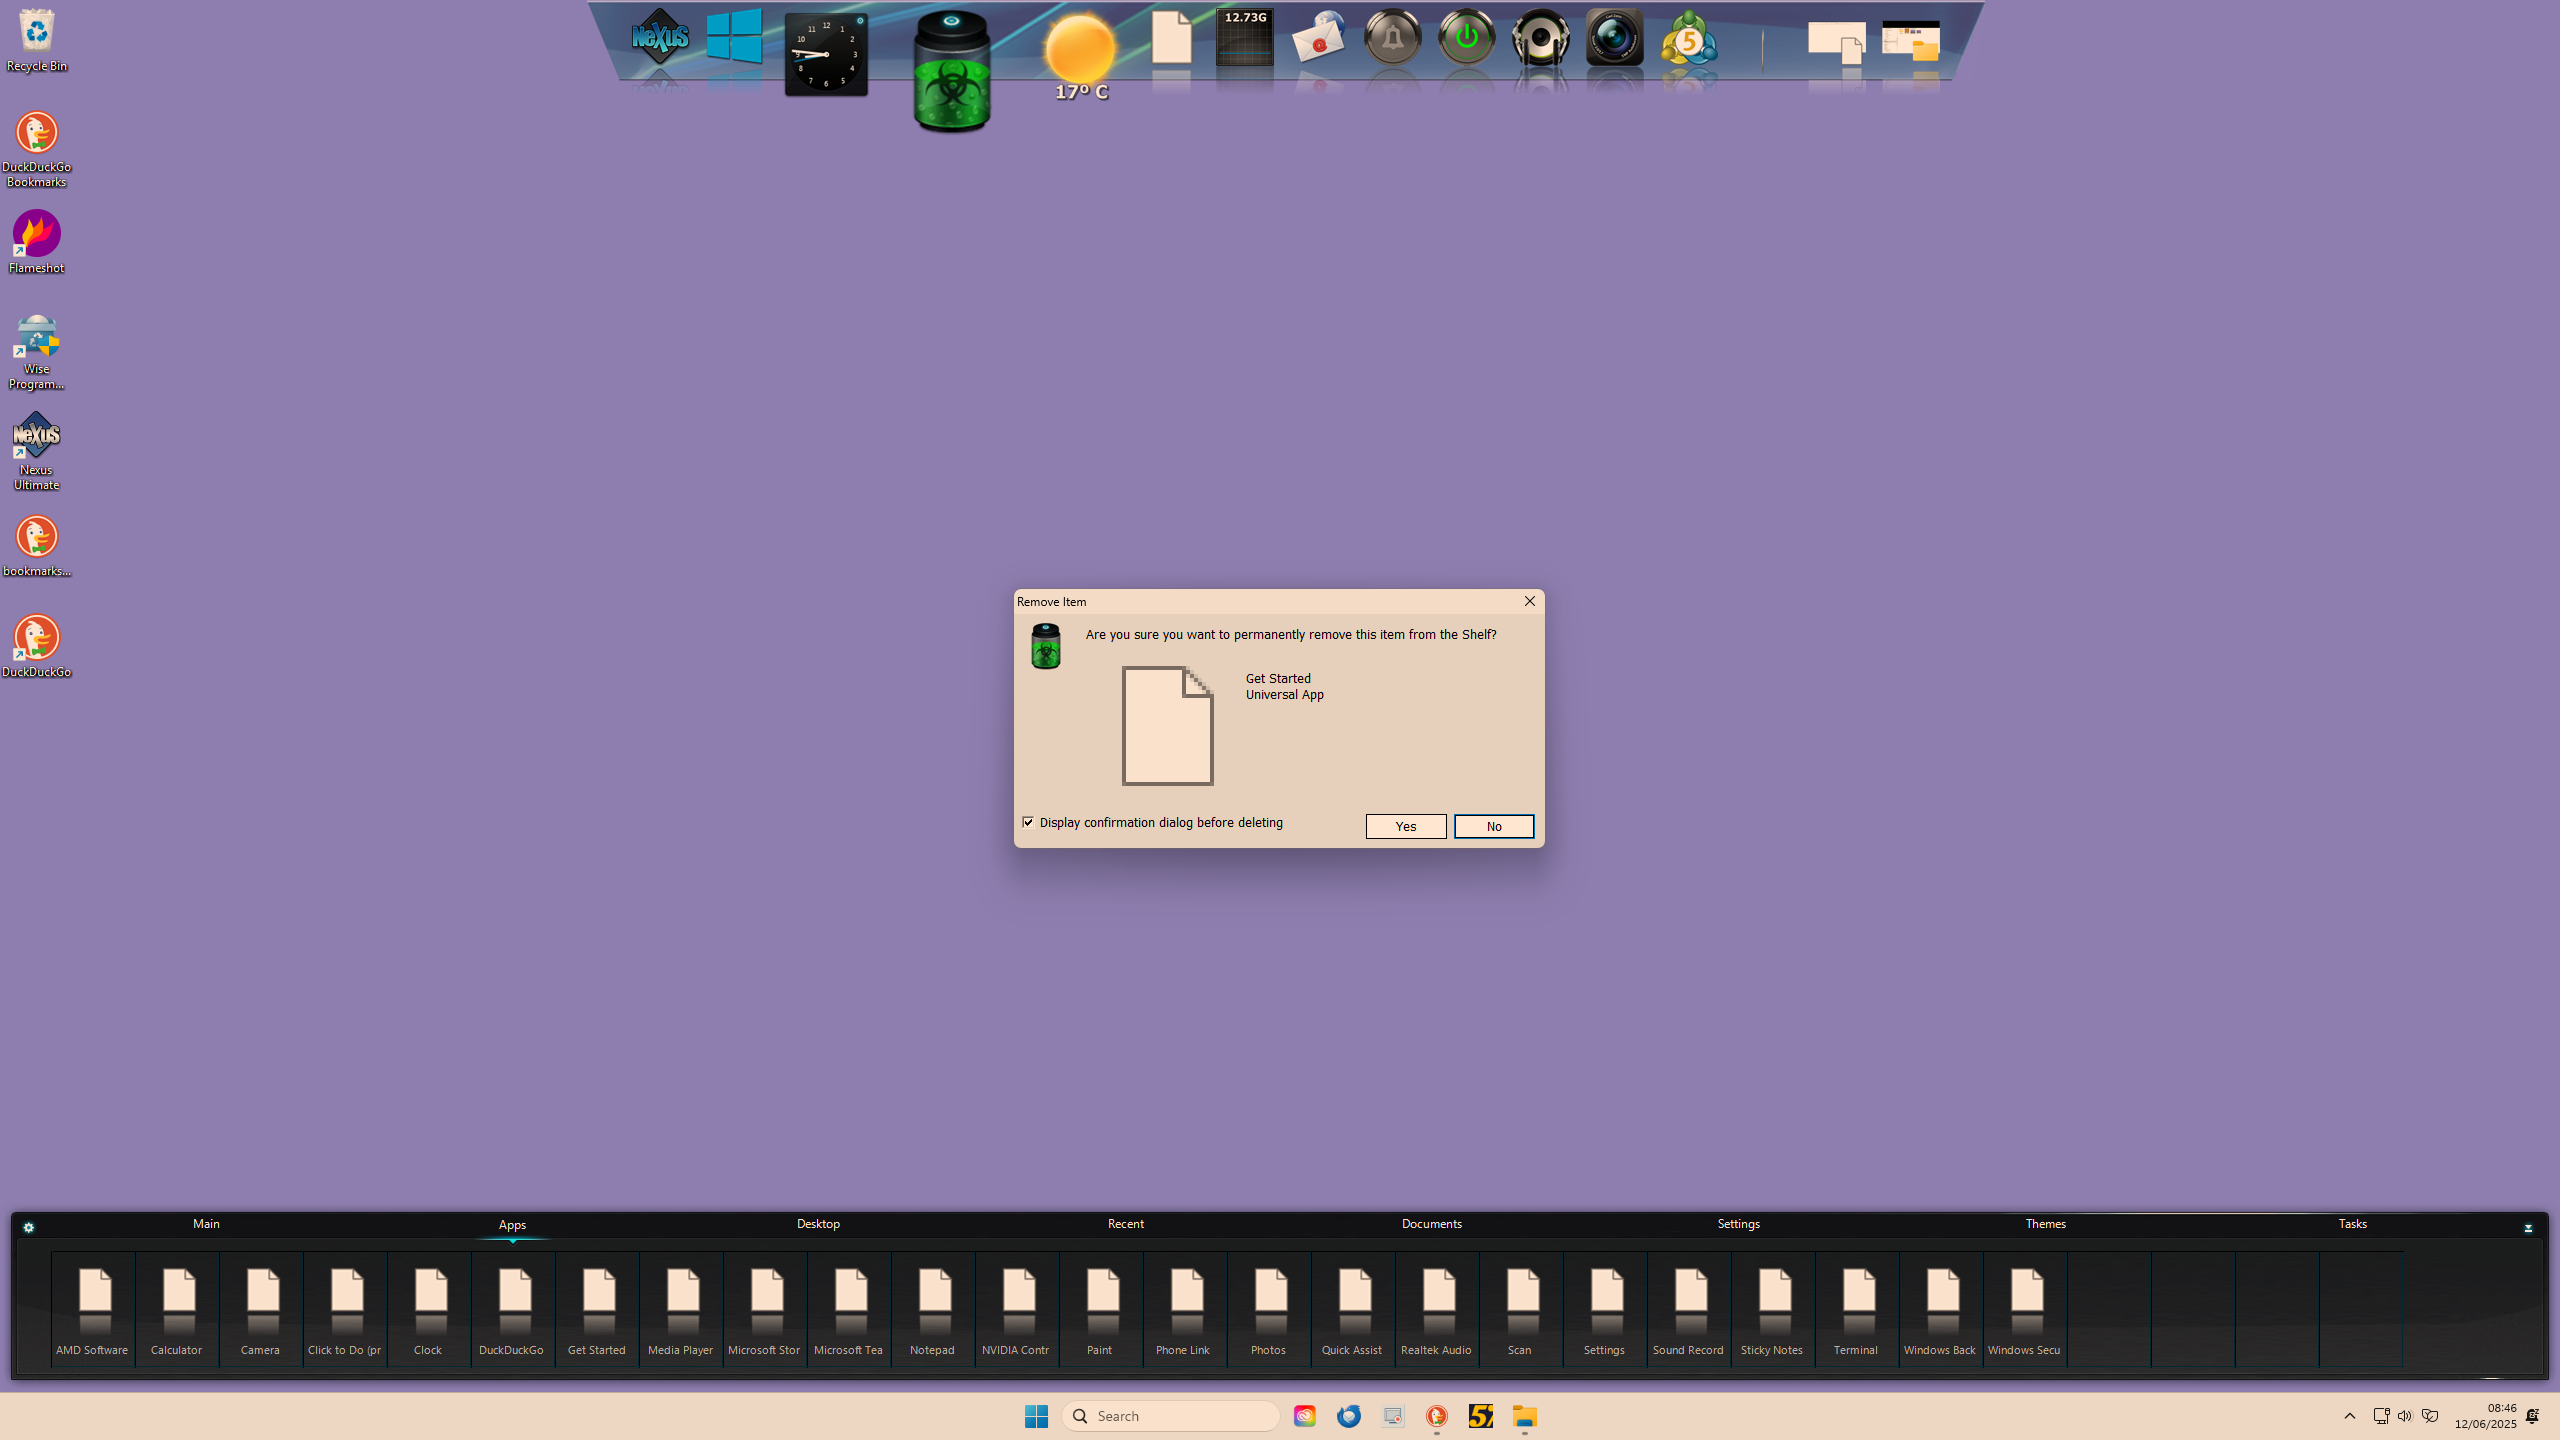Uncheck Display confirmation dialog before deleting
This screenshot has width=2560, height=1440.
point(1028,822)
